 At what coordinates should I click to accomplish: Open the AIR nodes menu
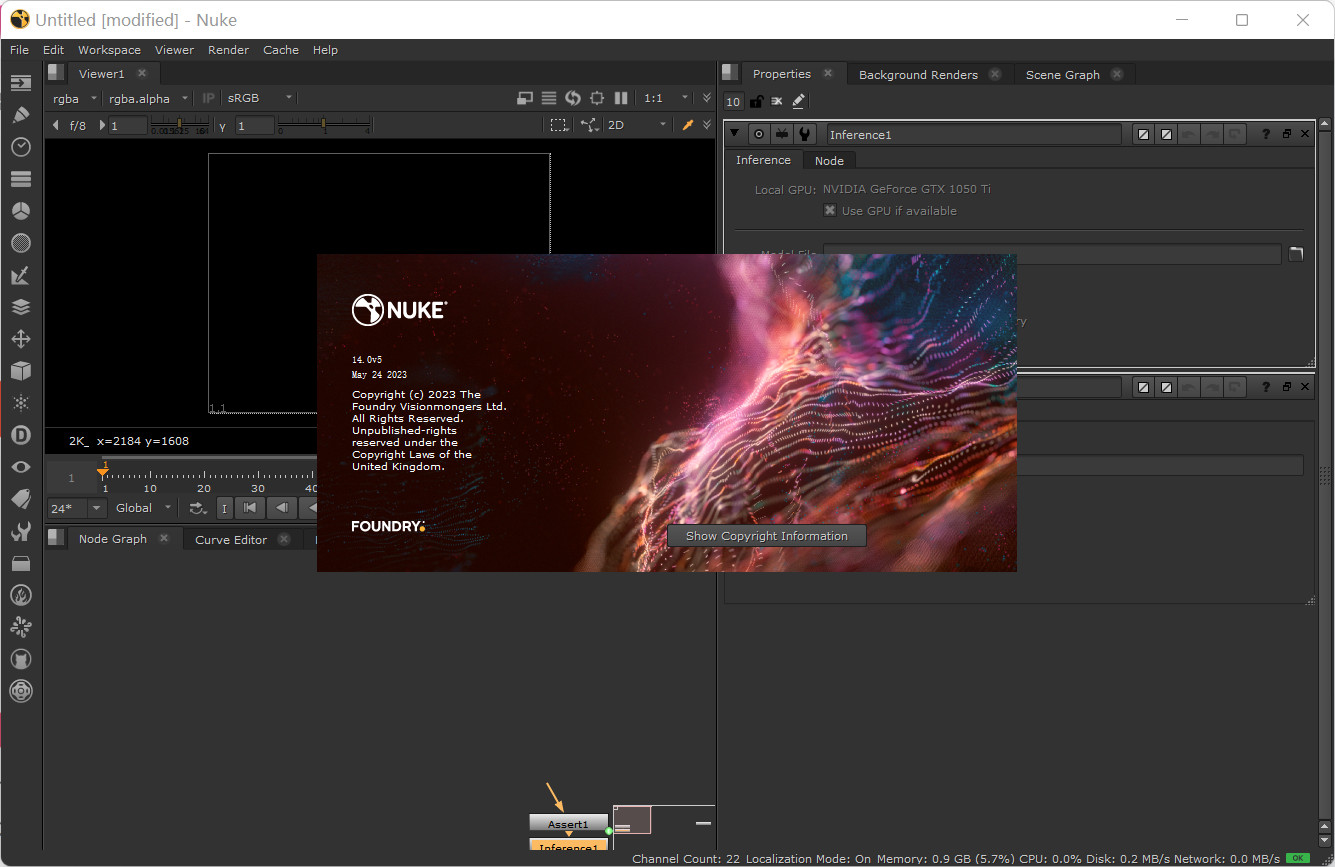[20, 627]
